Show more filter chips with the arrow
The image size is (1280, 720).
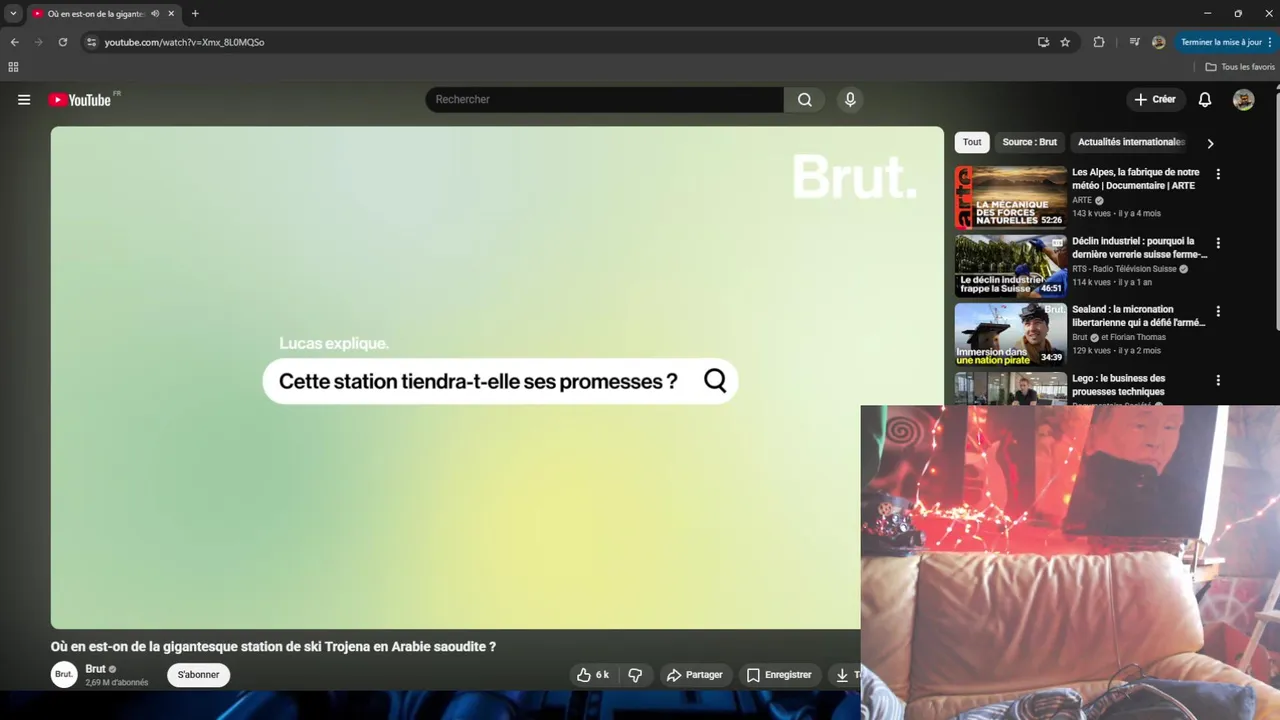click(1210, 143)
